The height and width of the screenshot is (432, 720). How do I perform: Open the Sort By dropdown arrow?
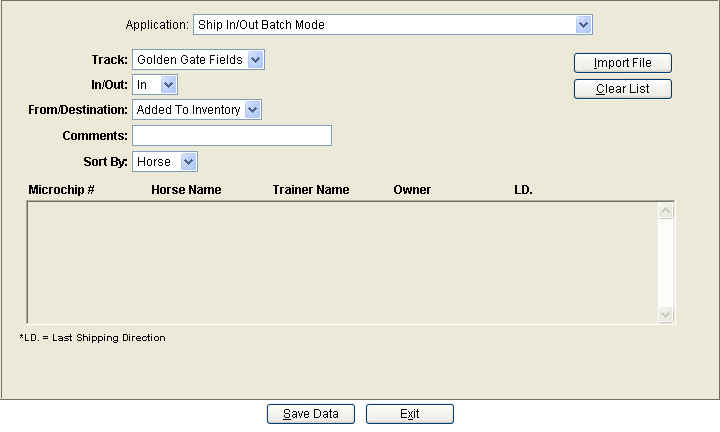point(188,162)
